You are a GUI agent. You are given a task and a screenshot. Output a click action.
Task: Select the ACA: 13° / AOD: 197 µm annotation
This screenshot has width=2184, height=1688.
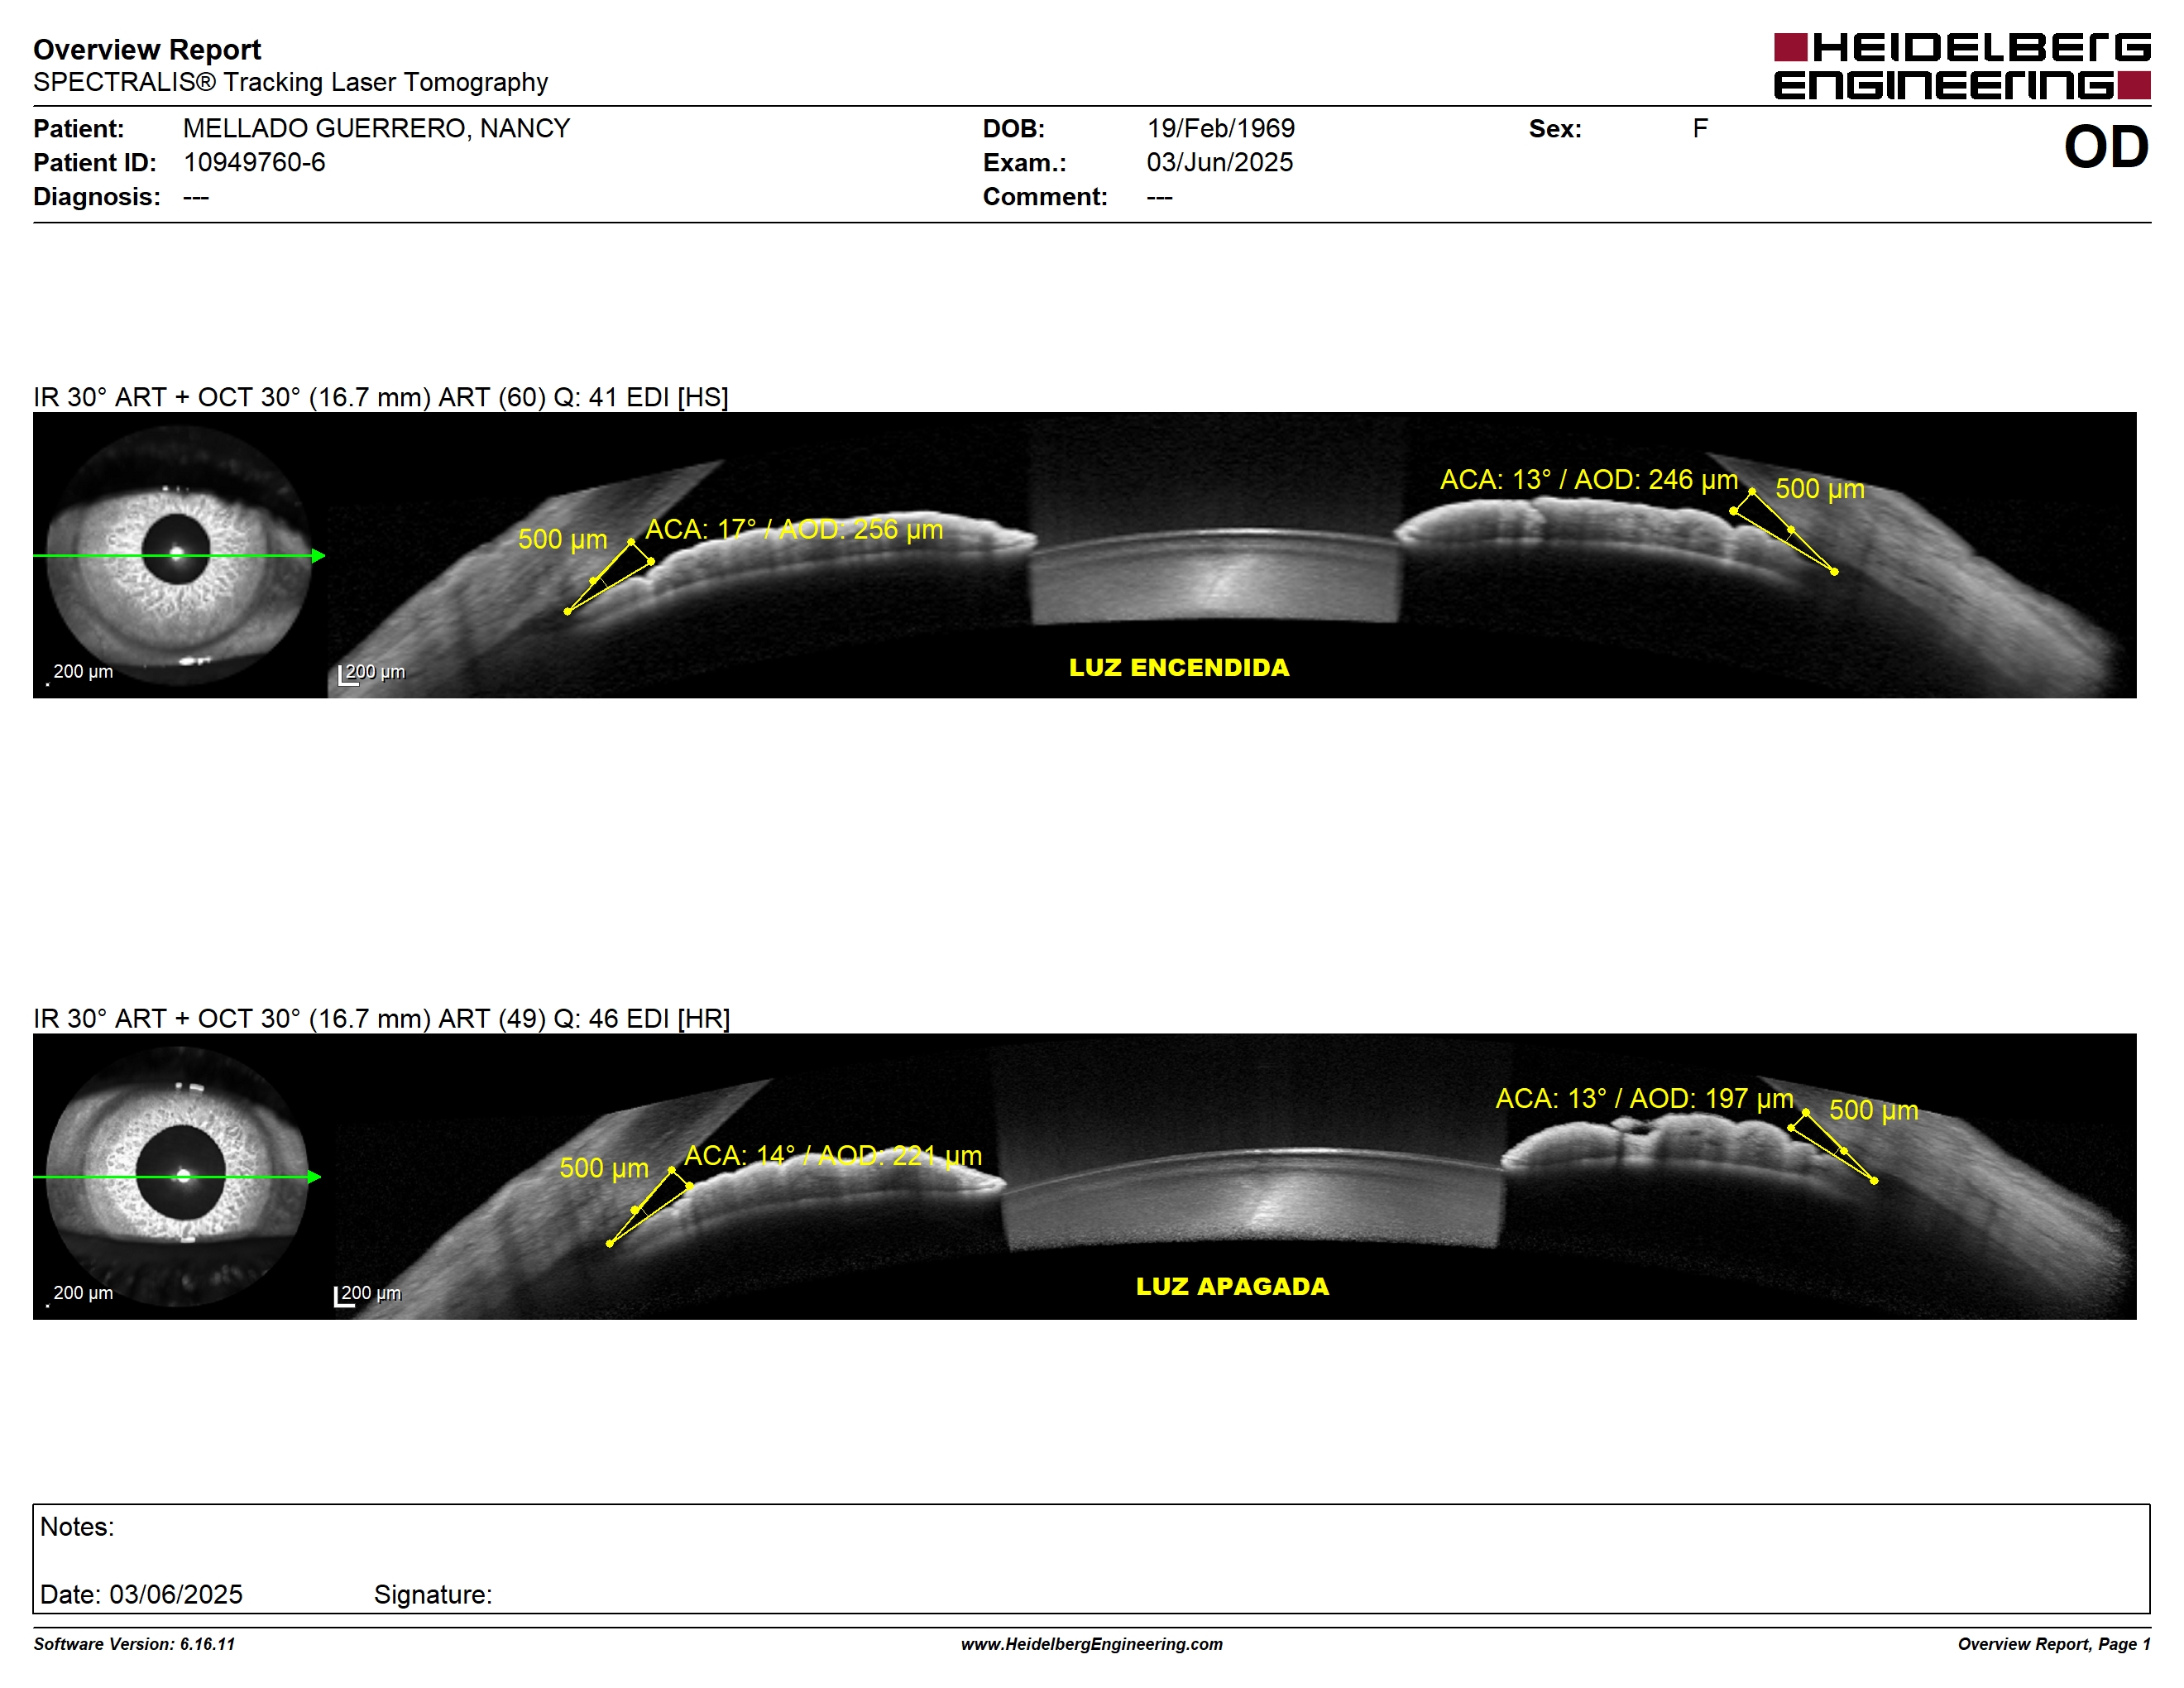(x=1644, y=1099)
